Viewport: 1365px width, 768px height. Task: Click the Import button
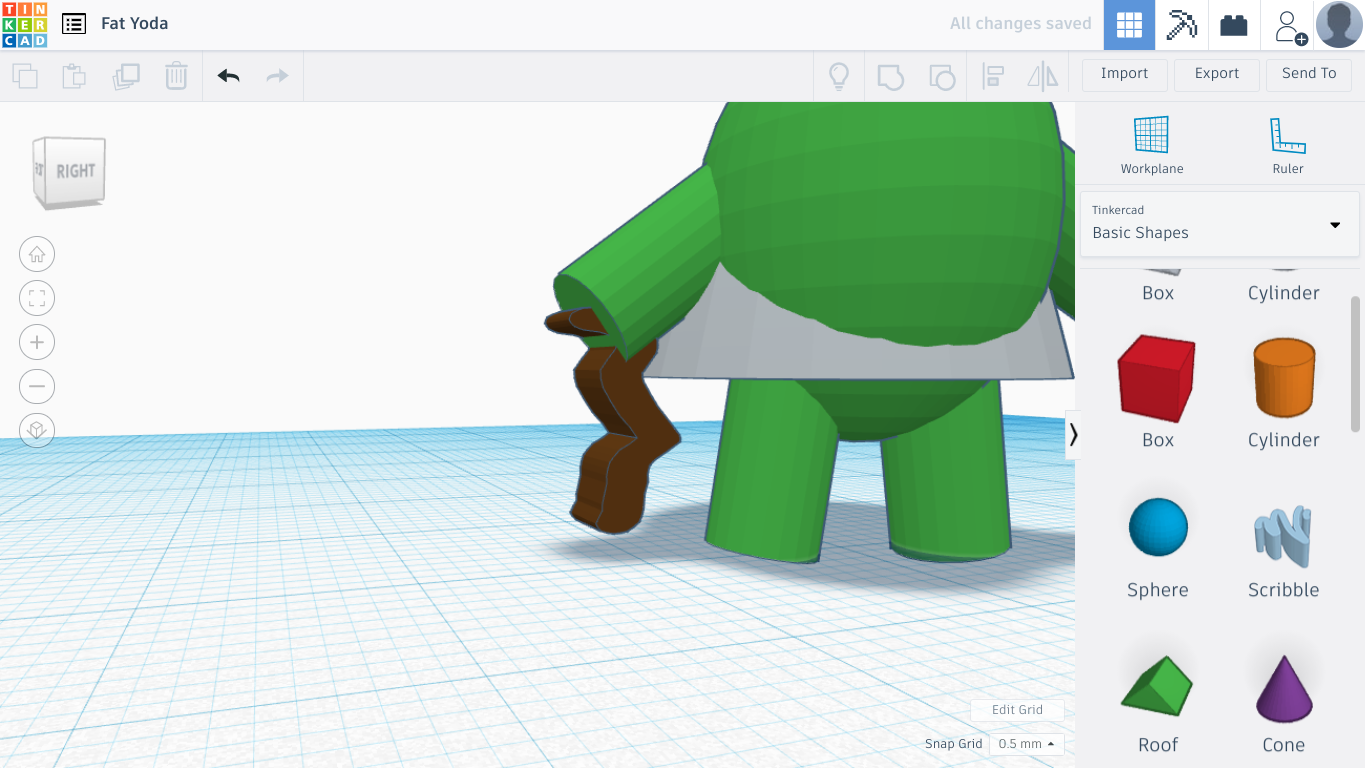tap(1124, 74)
